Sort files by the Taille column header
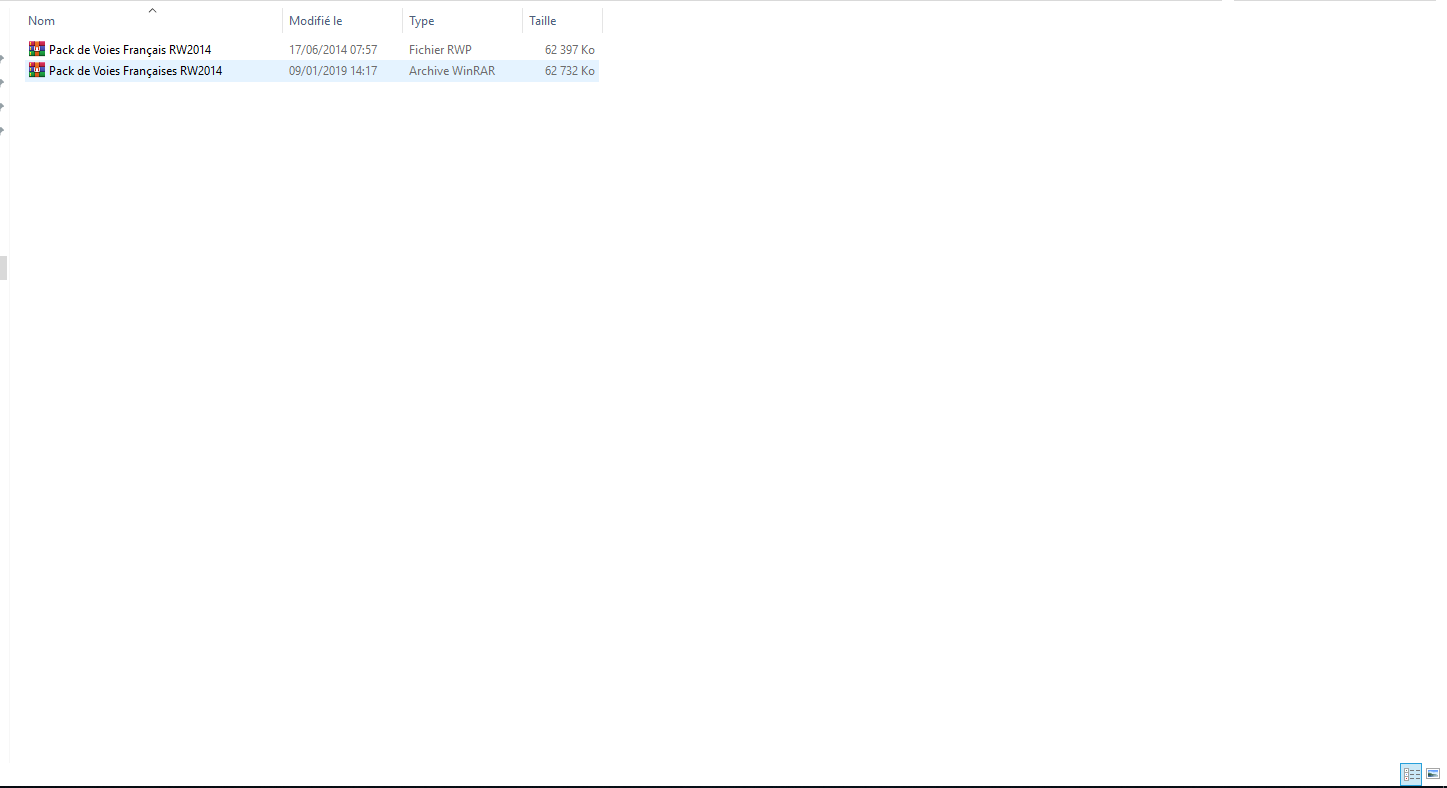The width and height of the screenshot is (1447, 788). pos(563,21)
